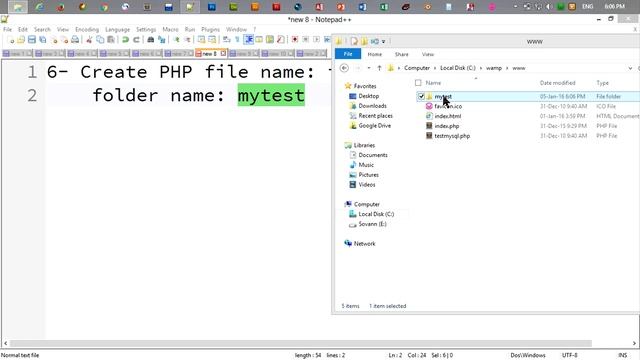This screenshot has height=360, width=640.
Task: Click Local Disk (C:) in address breadcrumb
Action: pyautogui.click(x=458, y=68)
